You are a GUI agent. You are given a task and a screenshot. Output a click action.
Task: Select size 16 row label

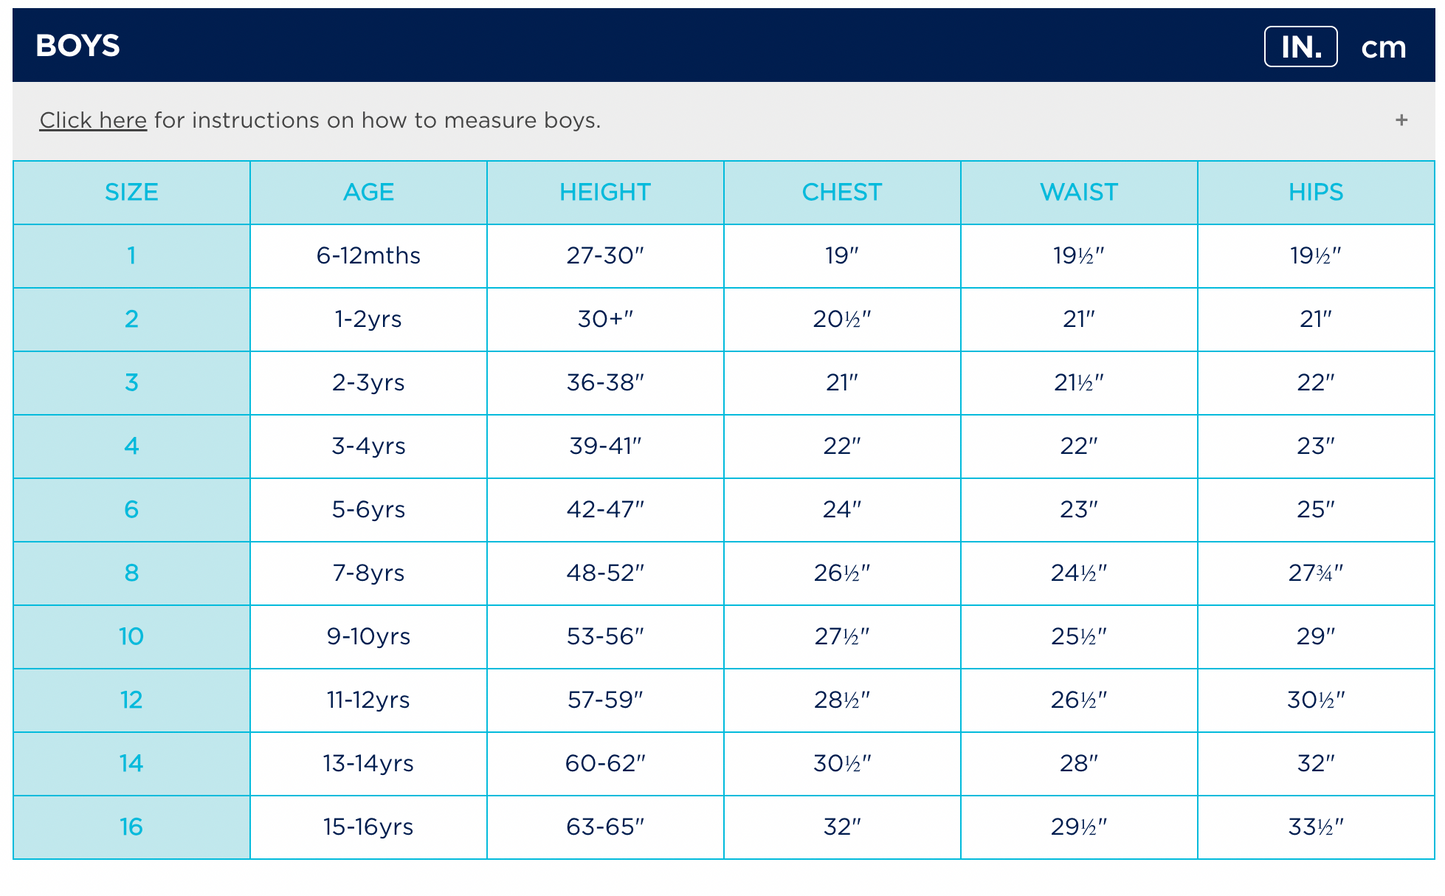[131, 827]
